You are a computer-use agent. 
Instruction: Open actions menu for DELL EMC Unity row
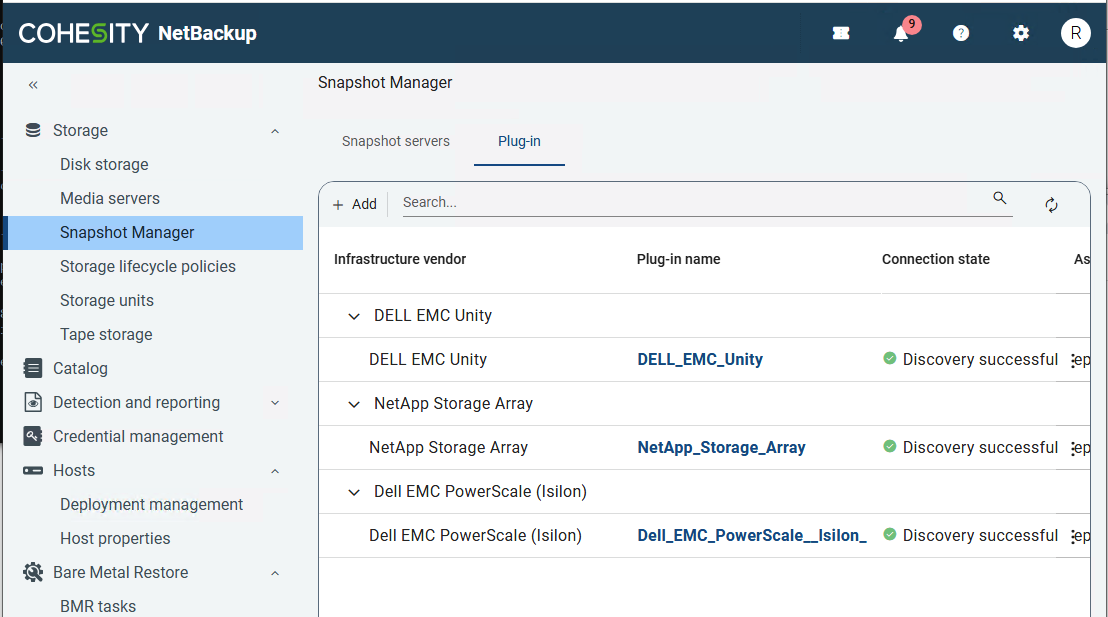1073,360
